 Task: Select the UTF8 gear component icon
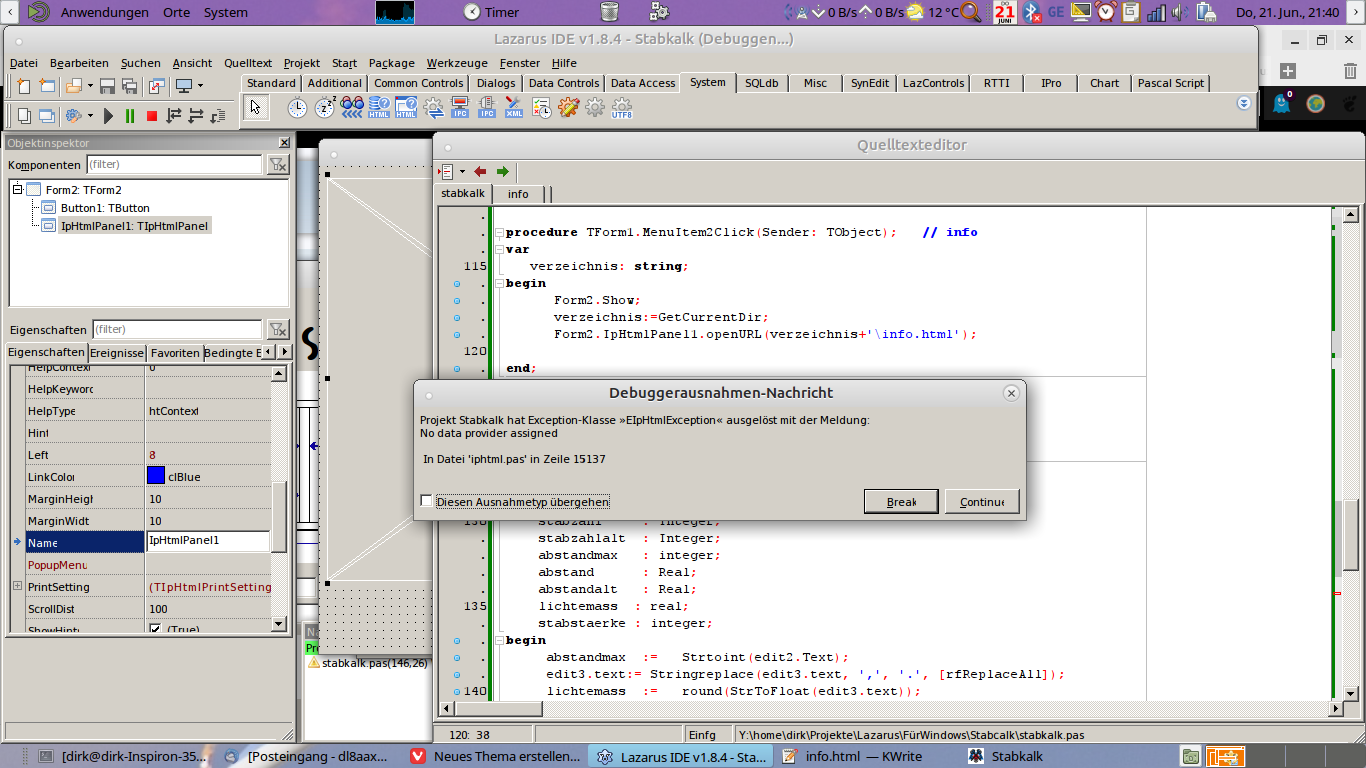[x=622, y=108]
